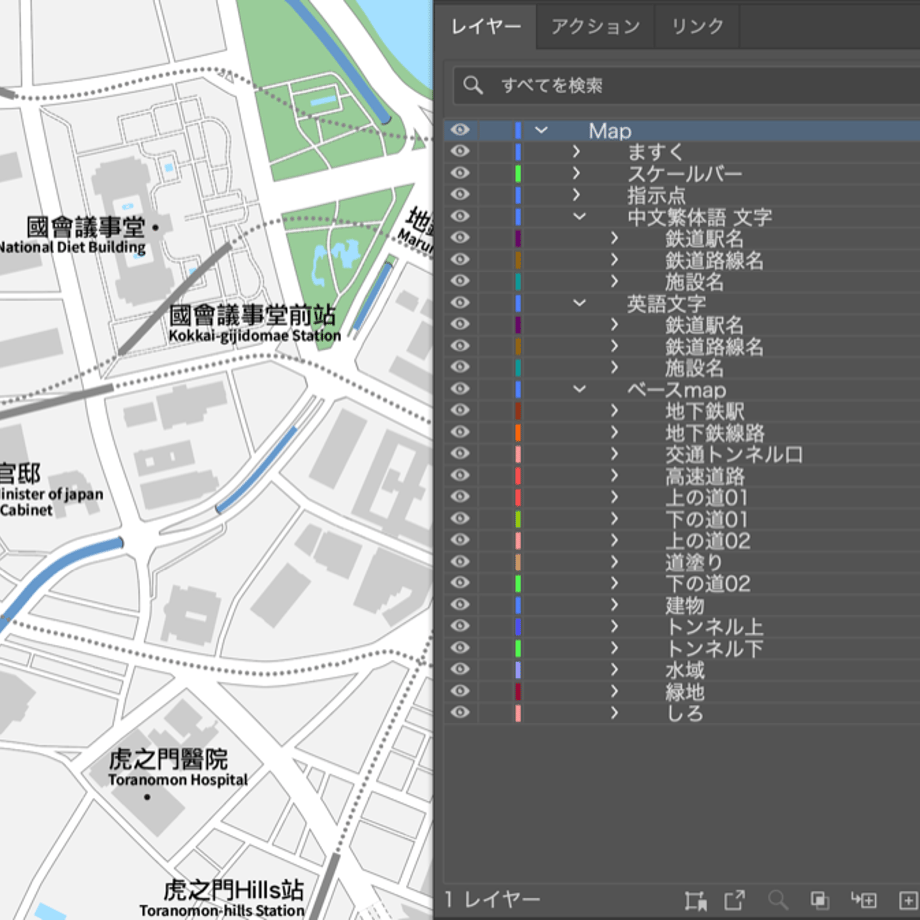This screenshot has width=920, height=920.
Task: Expand the 道塗り sublayer
Action: pyautogui.click(x=614, y=562)
